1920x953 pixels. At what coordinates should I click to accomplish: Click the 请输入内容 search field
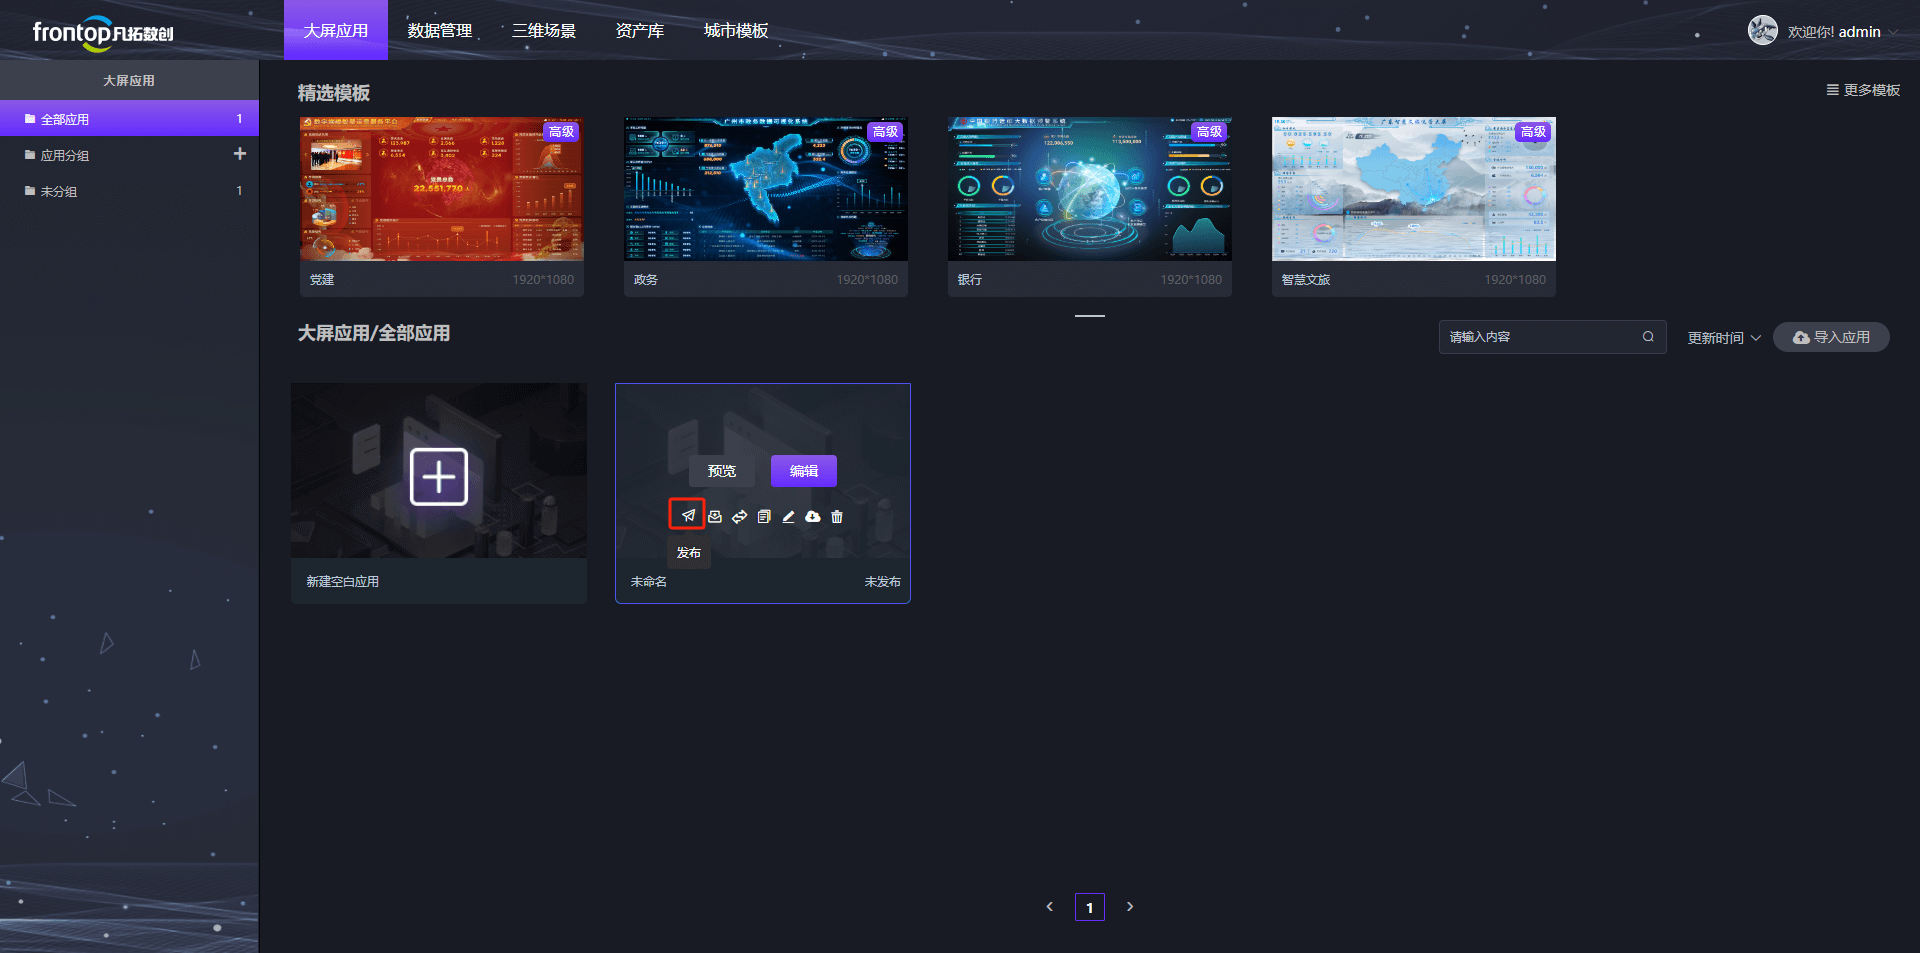[1552, 337]
